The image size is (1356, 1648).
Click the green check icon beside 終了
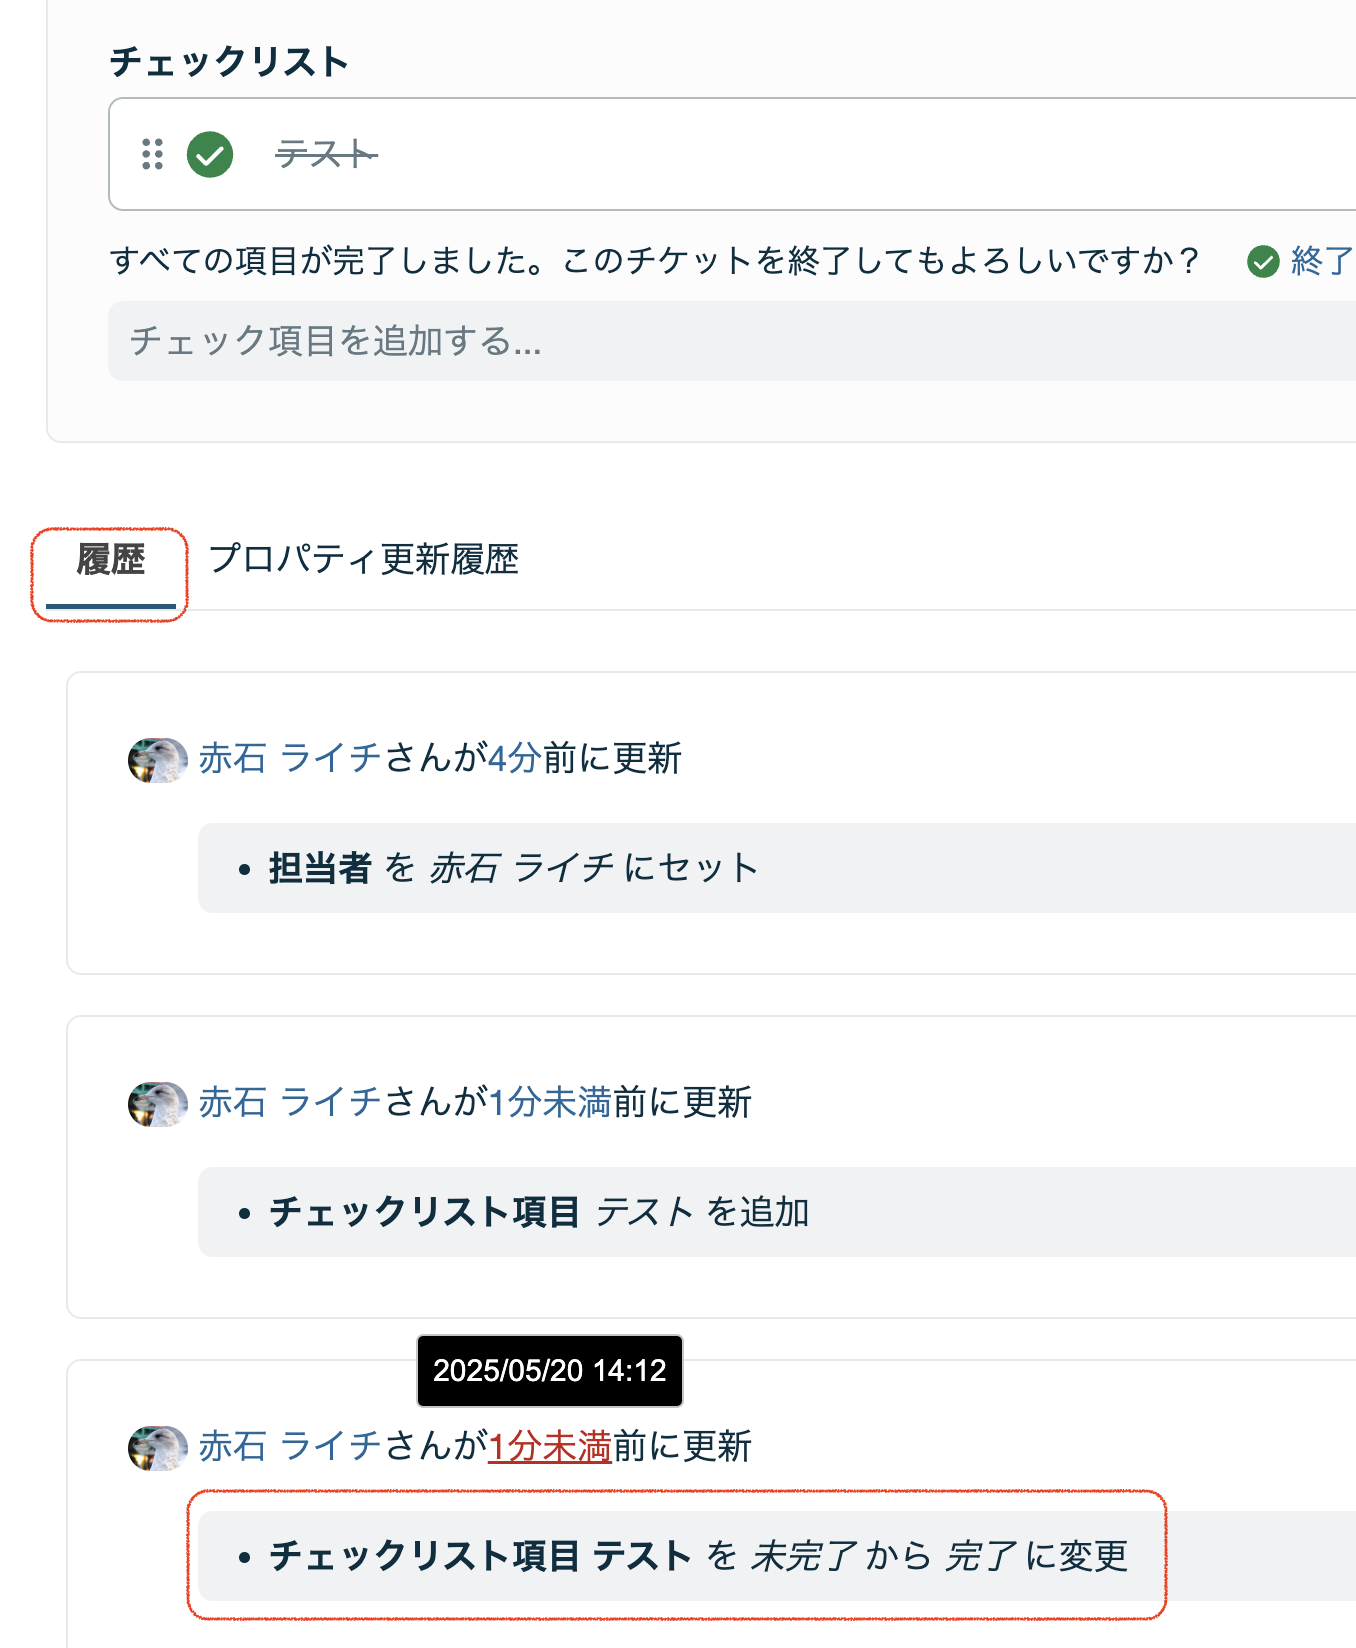1263,262
